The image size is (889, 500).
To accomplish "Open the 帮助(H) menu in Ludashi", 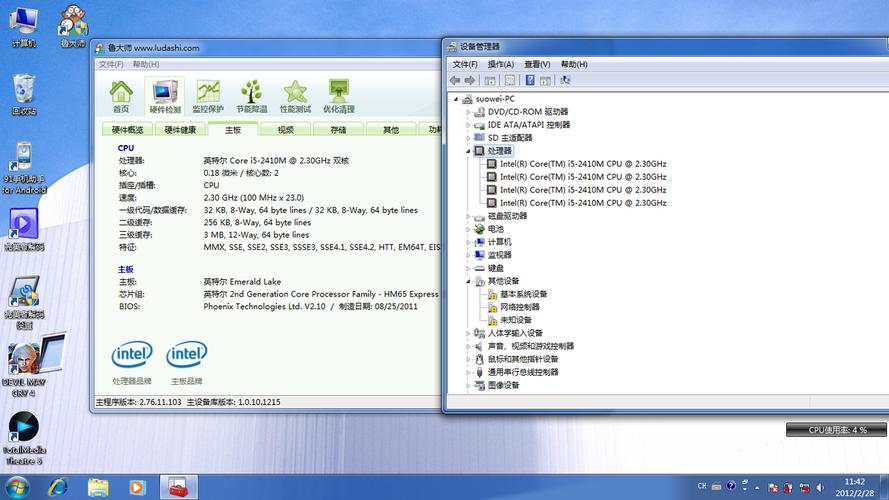I will (x=146, y=65).
